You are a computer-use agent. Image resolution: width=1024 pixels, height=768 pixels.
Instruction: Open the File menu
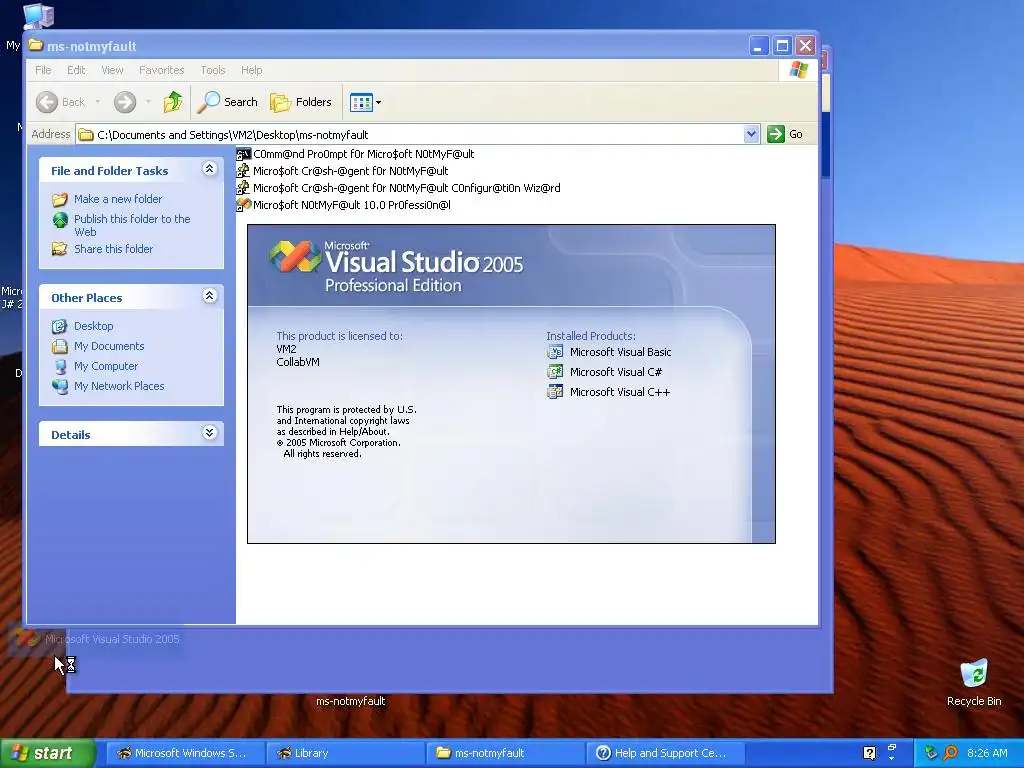coord(43,70)
